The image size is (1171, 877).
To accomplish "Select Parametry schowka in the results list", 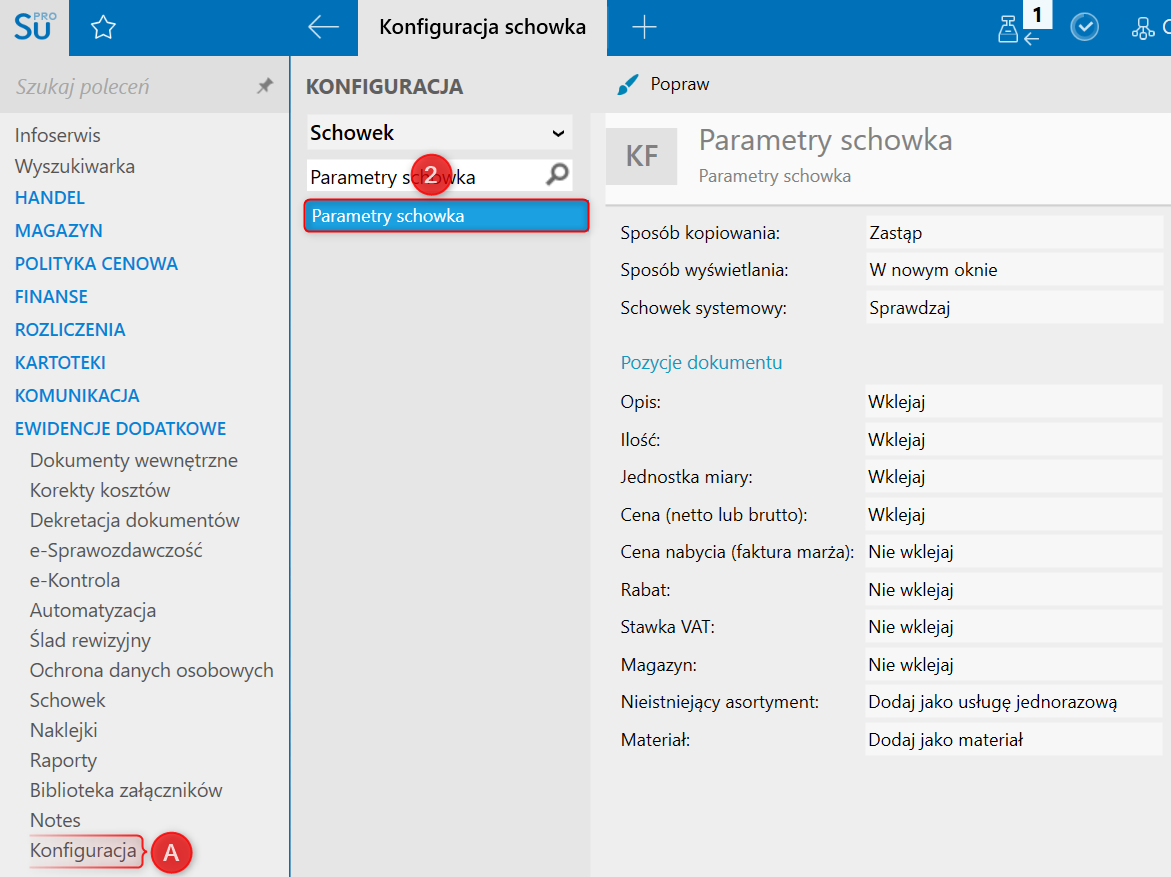I will pyautogui.click(x=445, y=216).
